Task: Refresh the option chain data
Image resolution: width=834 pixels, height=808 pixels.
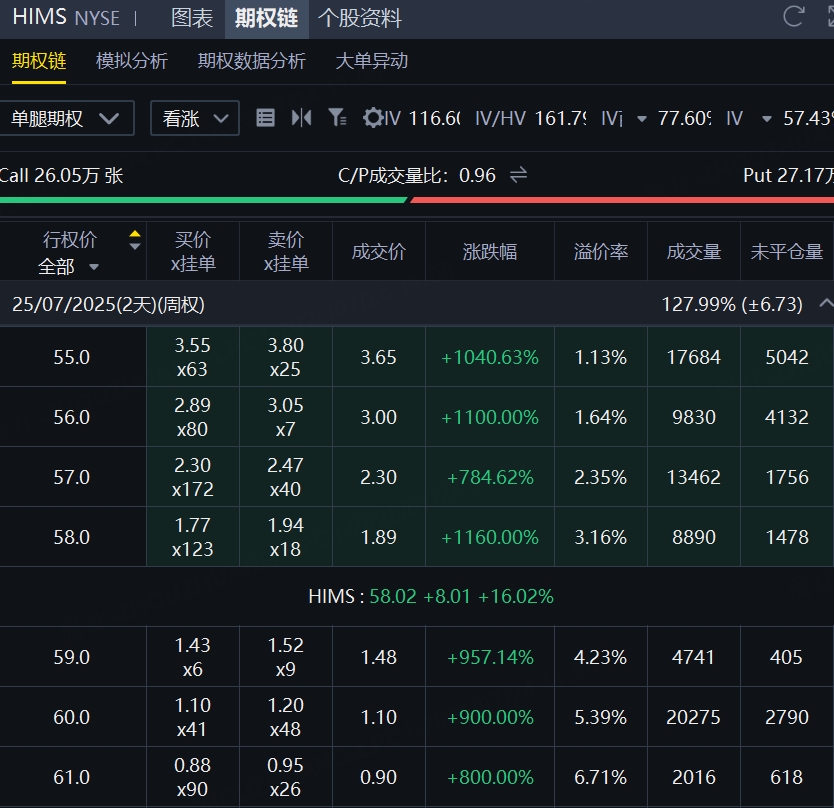Action: pyautogui.click(x=793, y=16)
